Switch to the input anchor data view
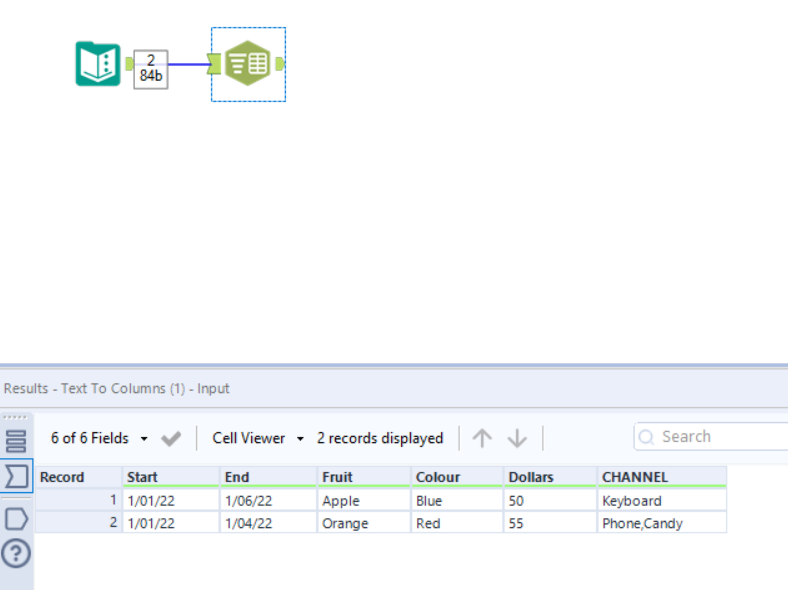The image size is (788, 590). pyautogui.click(x=16, y=477)
